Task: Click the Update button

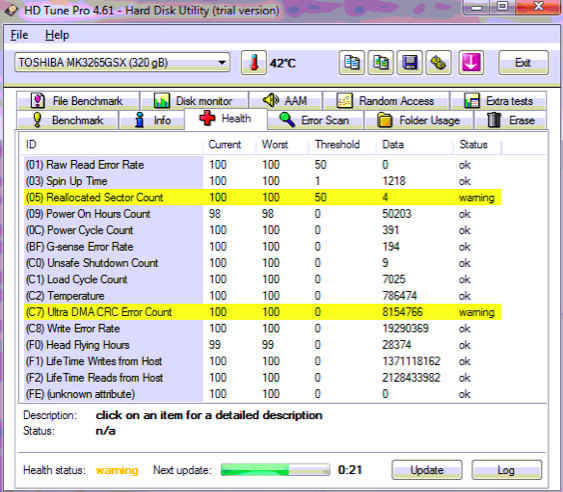Action: [x=427, y=470]
